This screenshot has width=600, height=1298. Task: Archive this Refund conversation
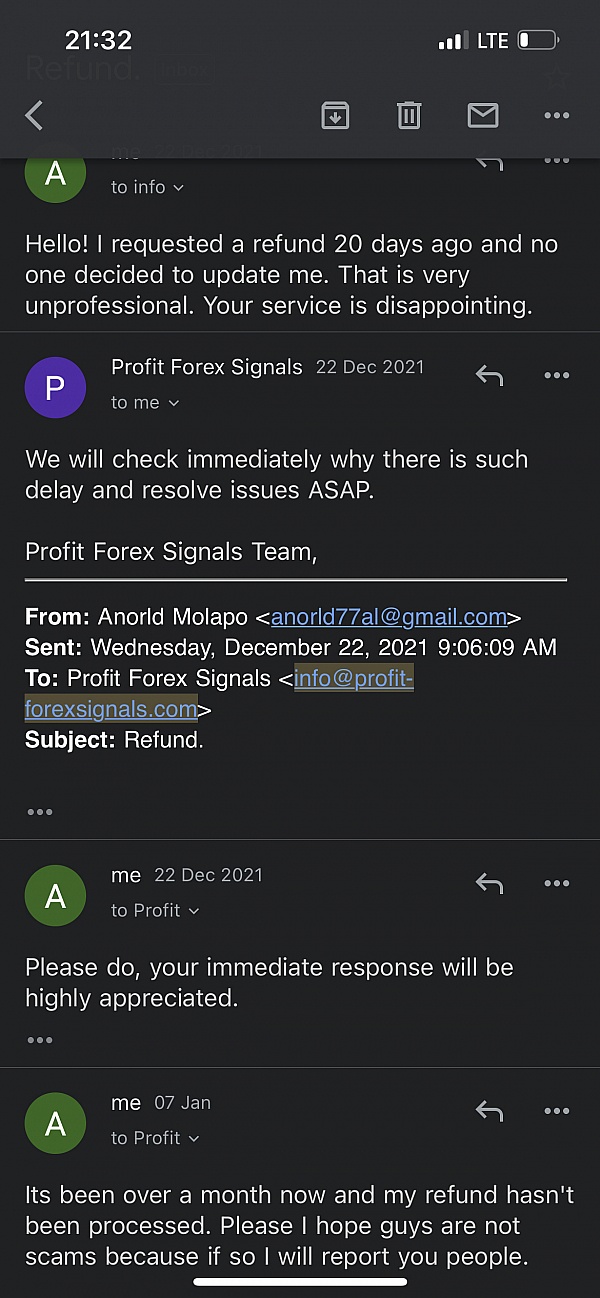click(335, 116)
